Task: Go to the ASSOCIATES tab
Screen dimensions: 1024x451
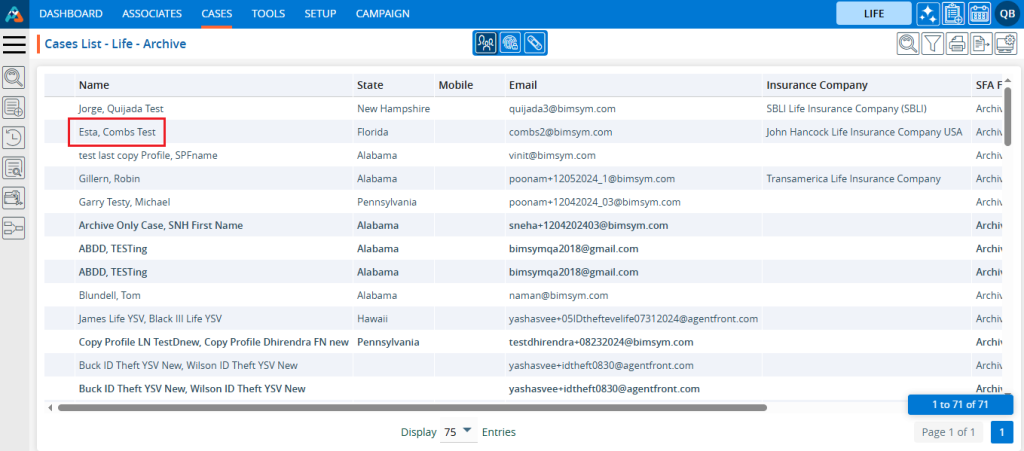Action: click(x=152, y=14)
